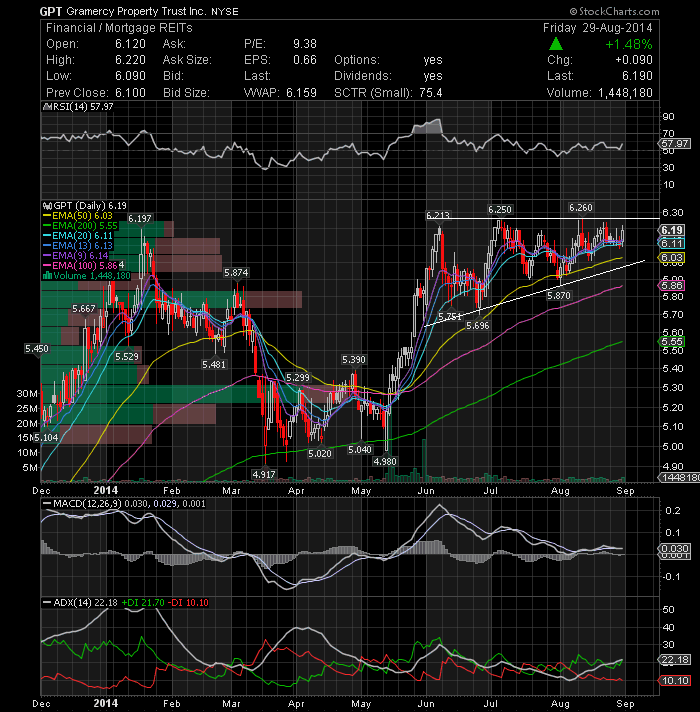Click the 5.299 price label

click(x=298, y=378)
